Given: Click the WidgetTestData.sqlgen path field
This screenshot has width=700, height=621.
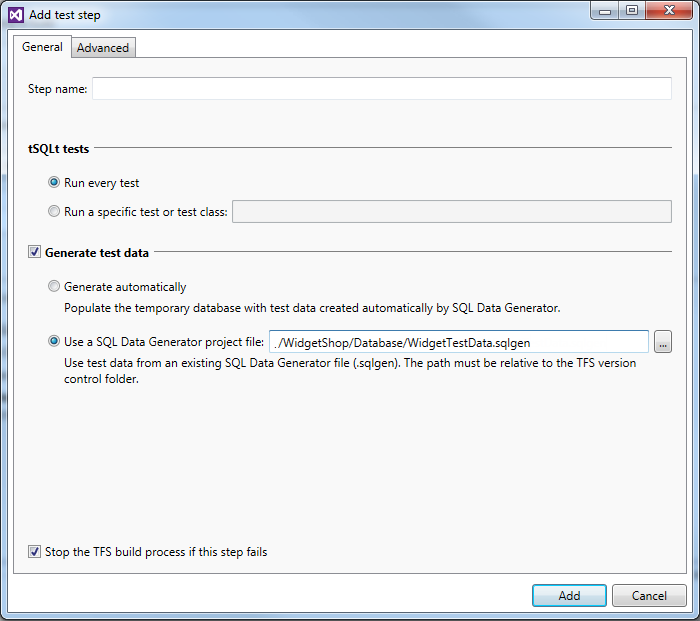Looking at the screenshot, I should tap(459, 342).
